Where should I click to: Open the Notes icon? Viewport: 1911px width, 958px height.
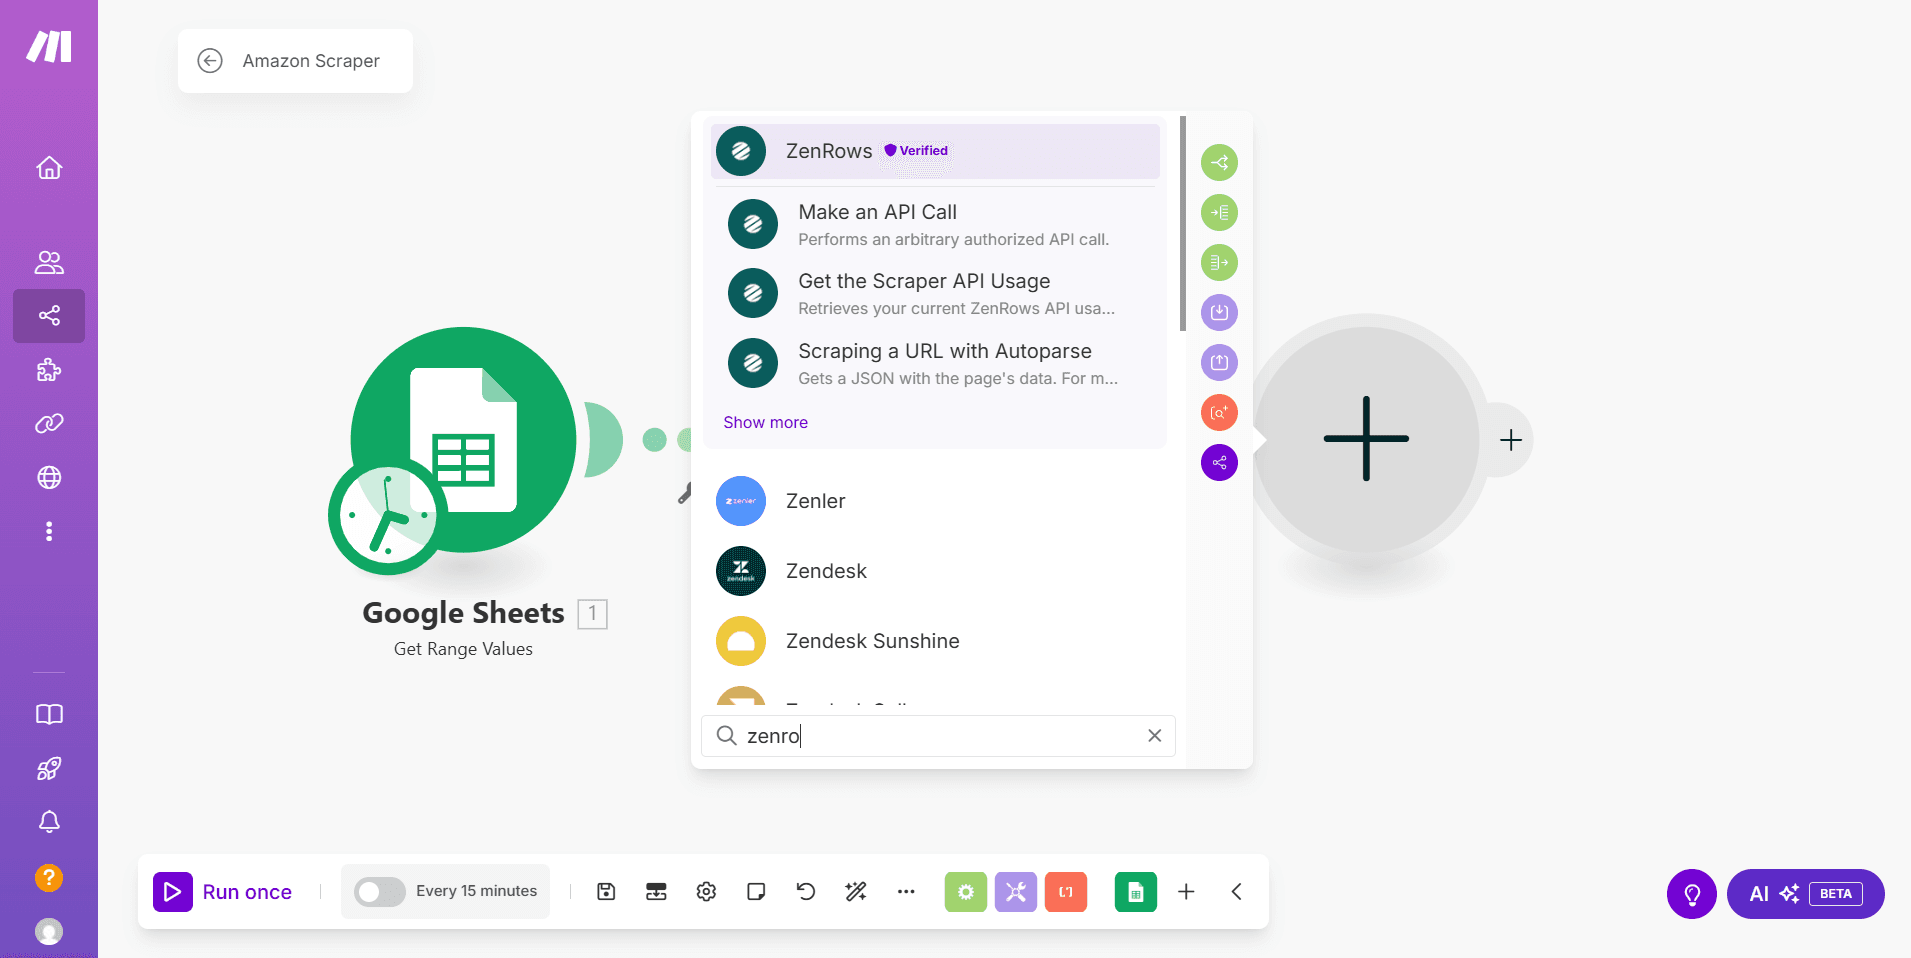coord(756,892)
